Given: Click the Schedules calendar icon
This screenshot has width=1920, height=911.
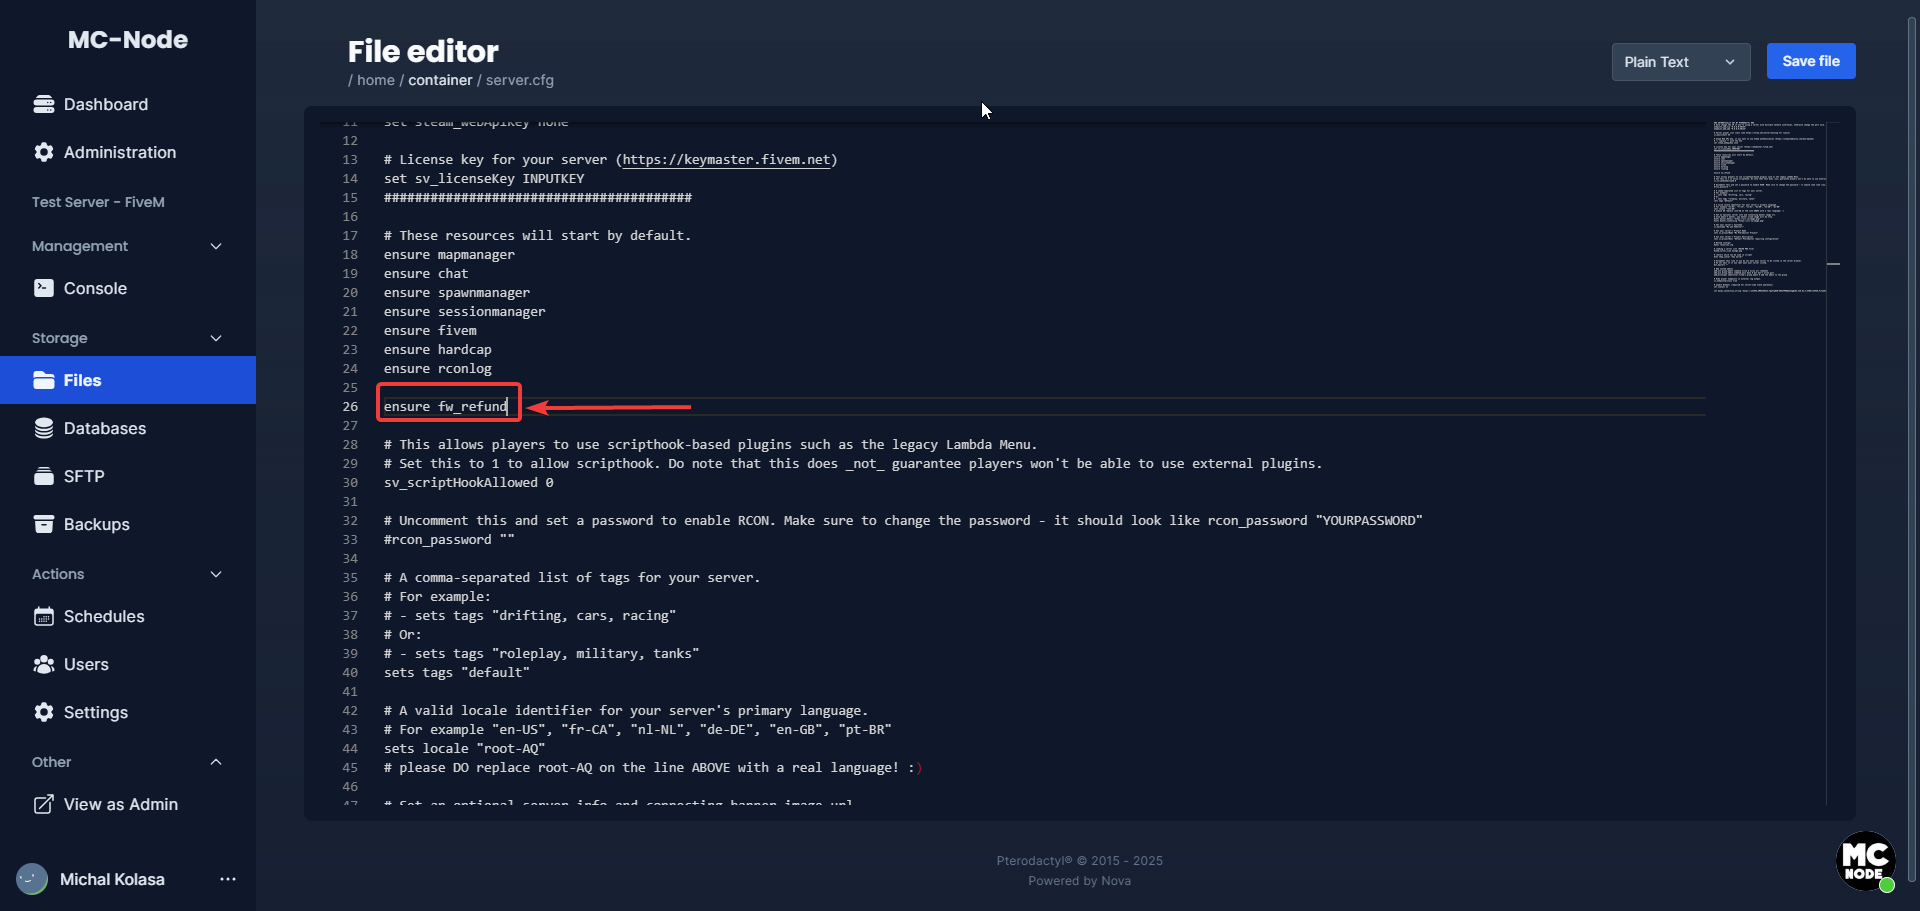Looking at the screenshot, I should (x=44, y=616).
